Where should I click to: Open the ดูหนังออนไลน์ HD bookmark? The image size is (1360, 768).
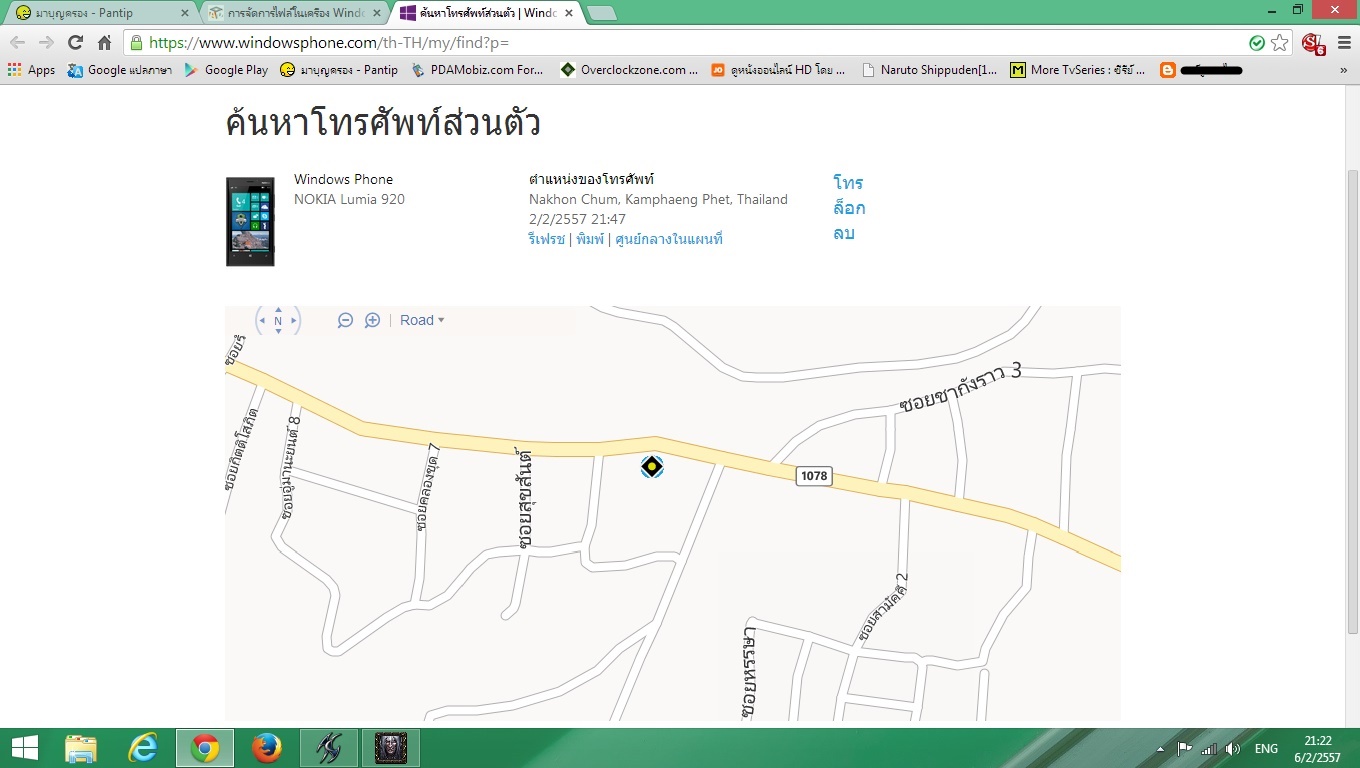point(778,70)
